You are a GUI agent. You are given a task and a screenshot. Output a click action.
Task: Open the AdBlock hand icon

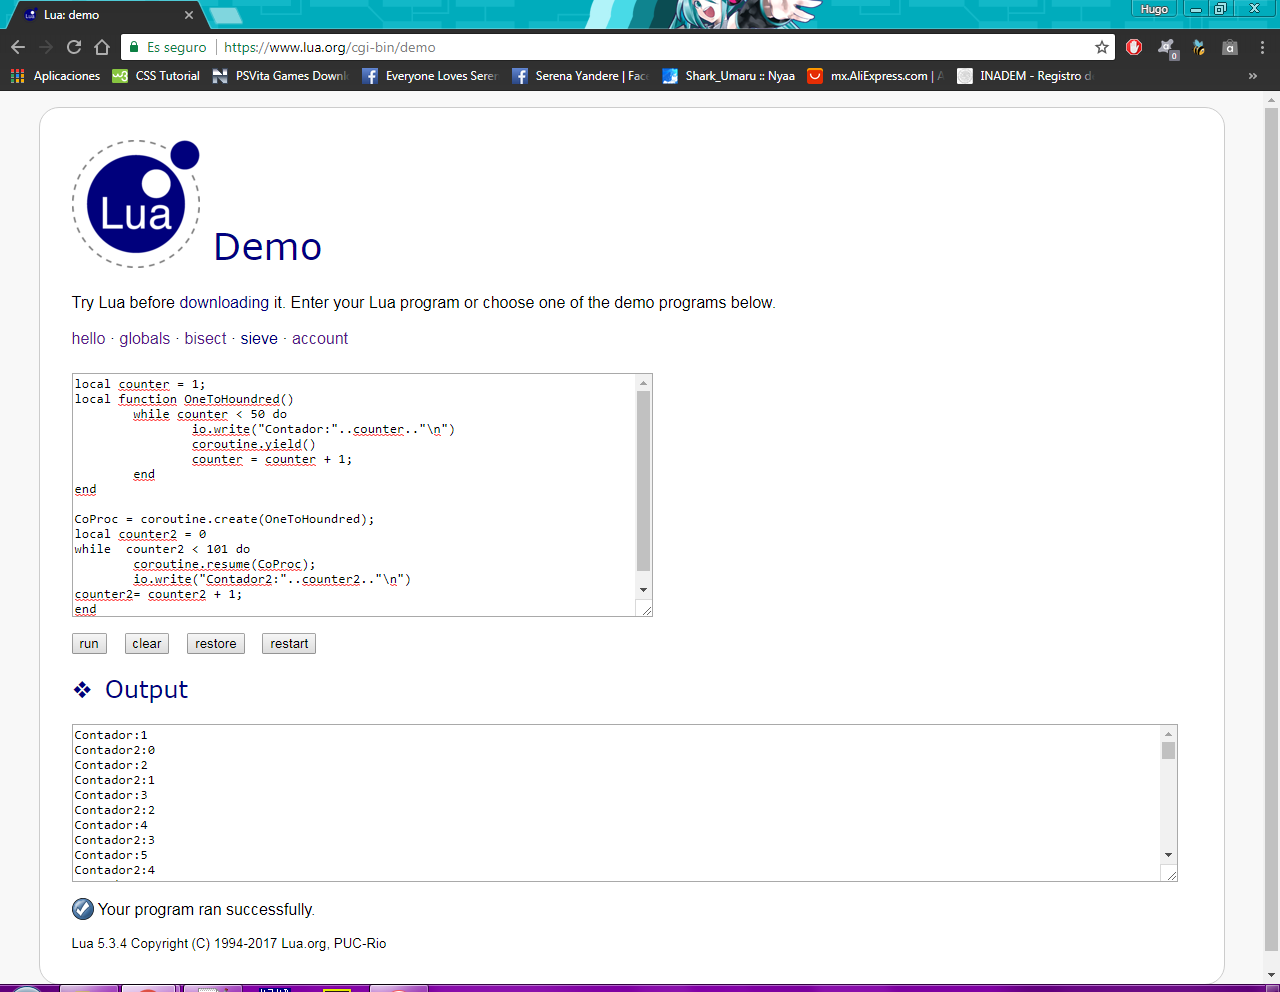[x=1134, y=46]
